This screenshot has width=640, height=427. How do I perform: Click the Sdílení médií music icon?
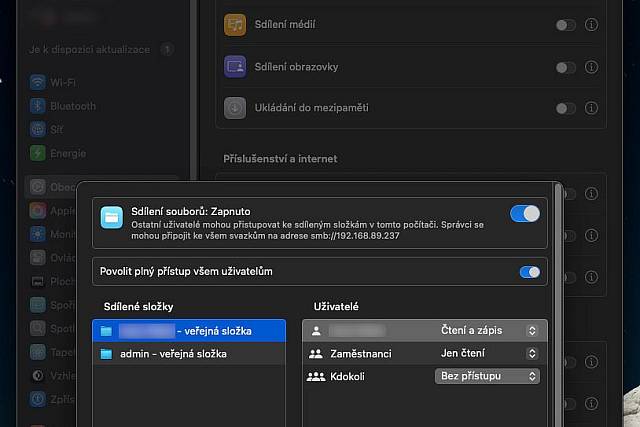[x=235, y=25]
